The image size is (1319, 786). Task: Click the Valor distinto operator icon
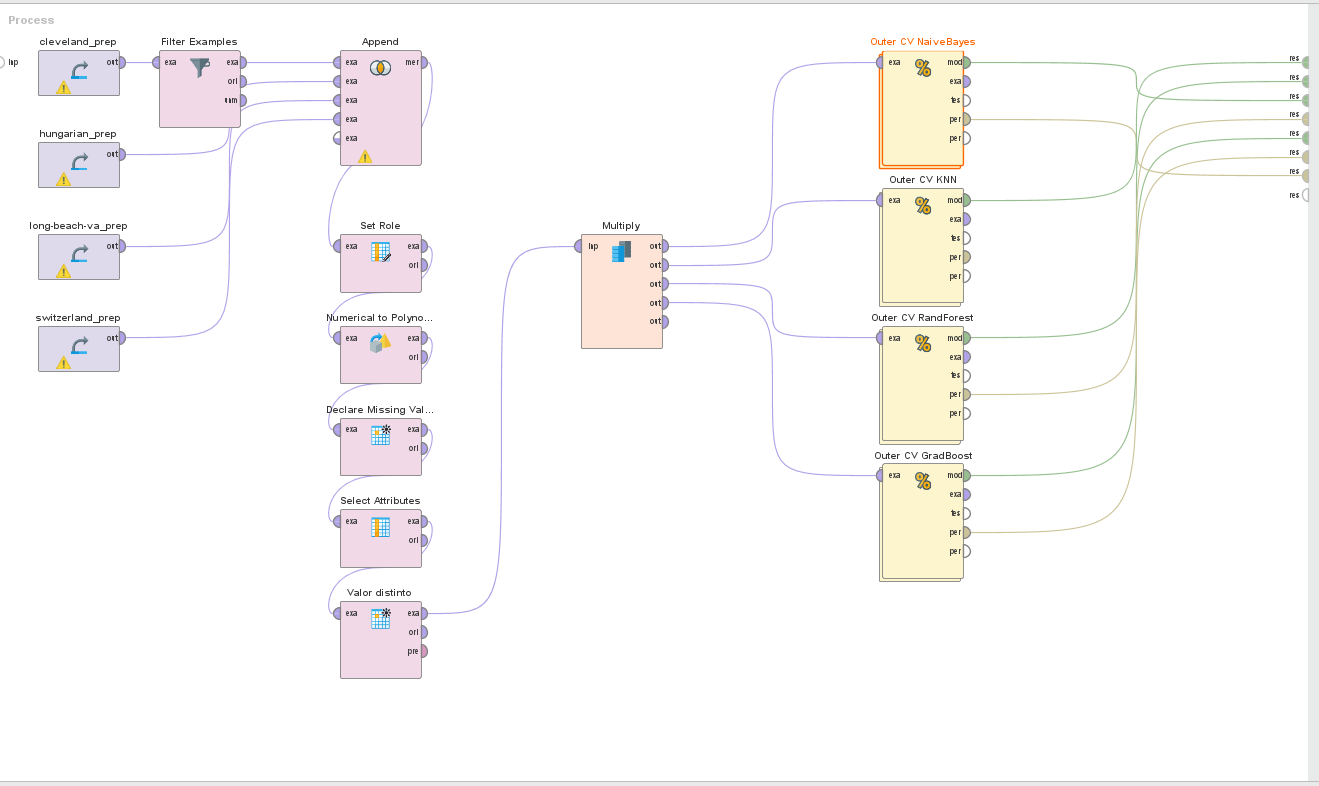tap(380, 619)
